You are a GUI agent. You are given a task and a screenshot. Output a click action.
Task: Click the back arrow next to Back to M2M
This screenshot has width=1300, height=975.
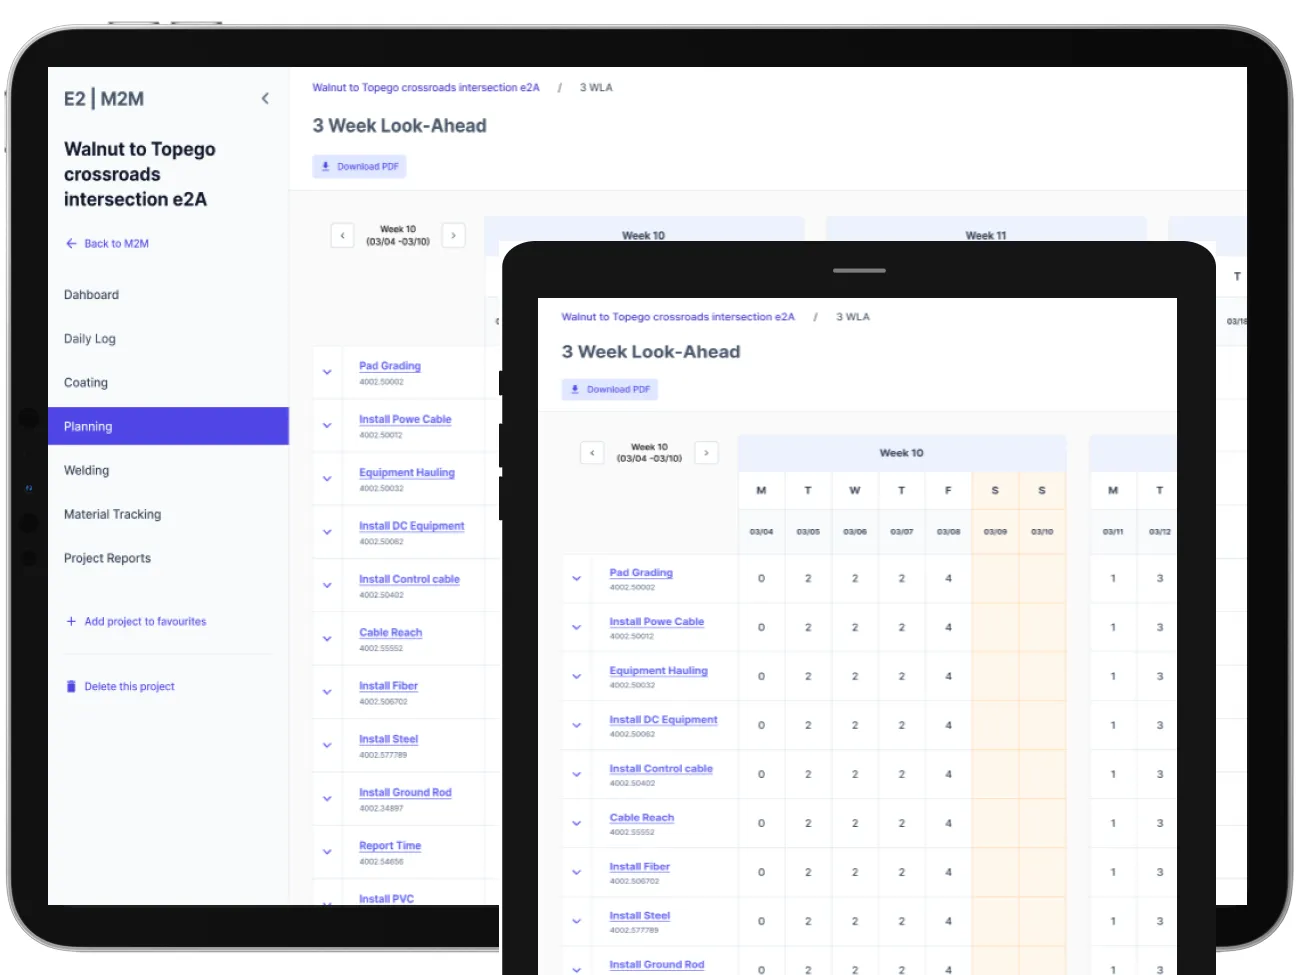71,243
